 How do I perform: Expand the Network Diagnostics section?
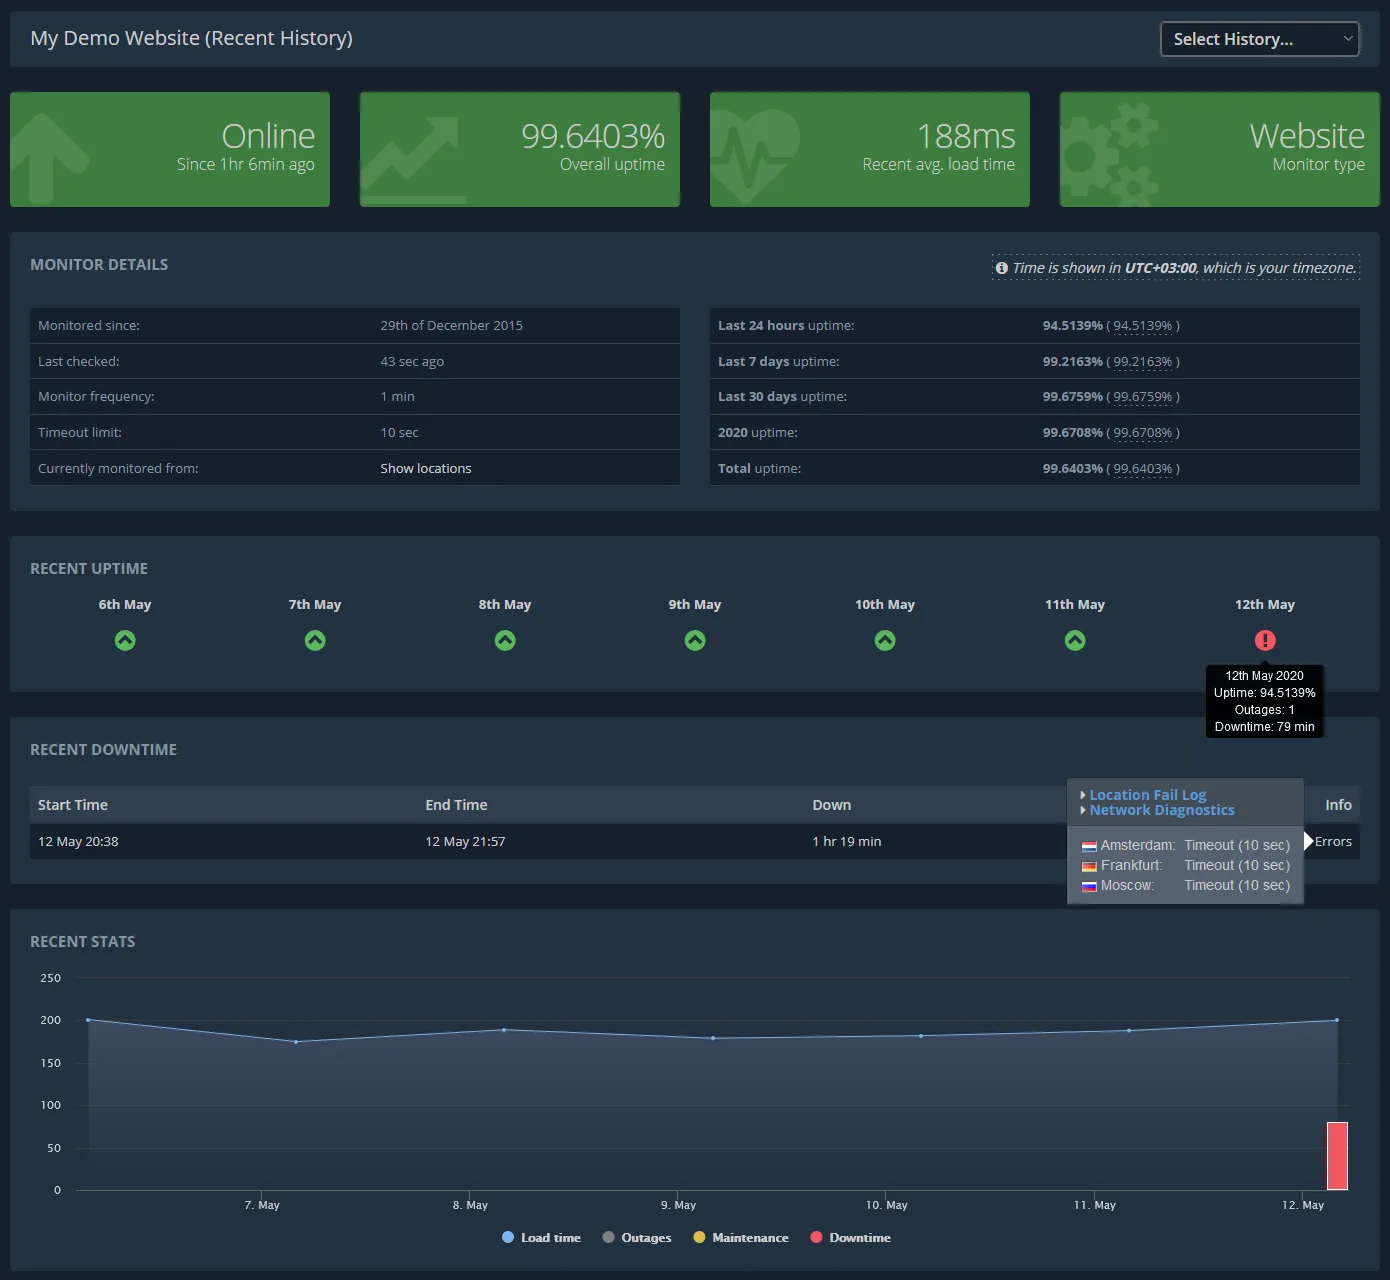click(1161, 810)
